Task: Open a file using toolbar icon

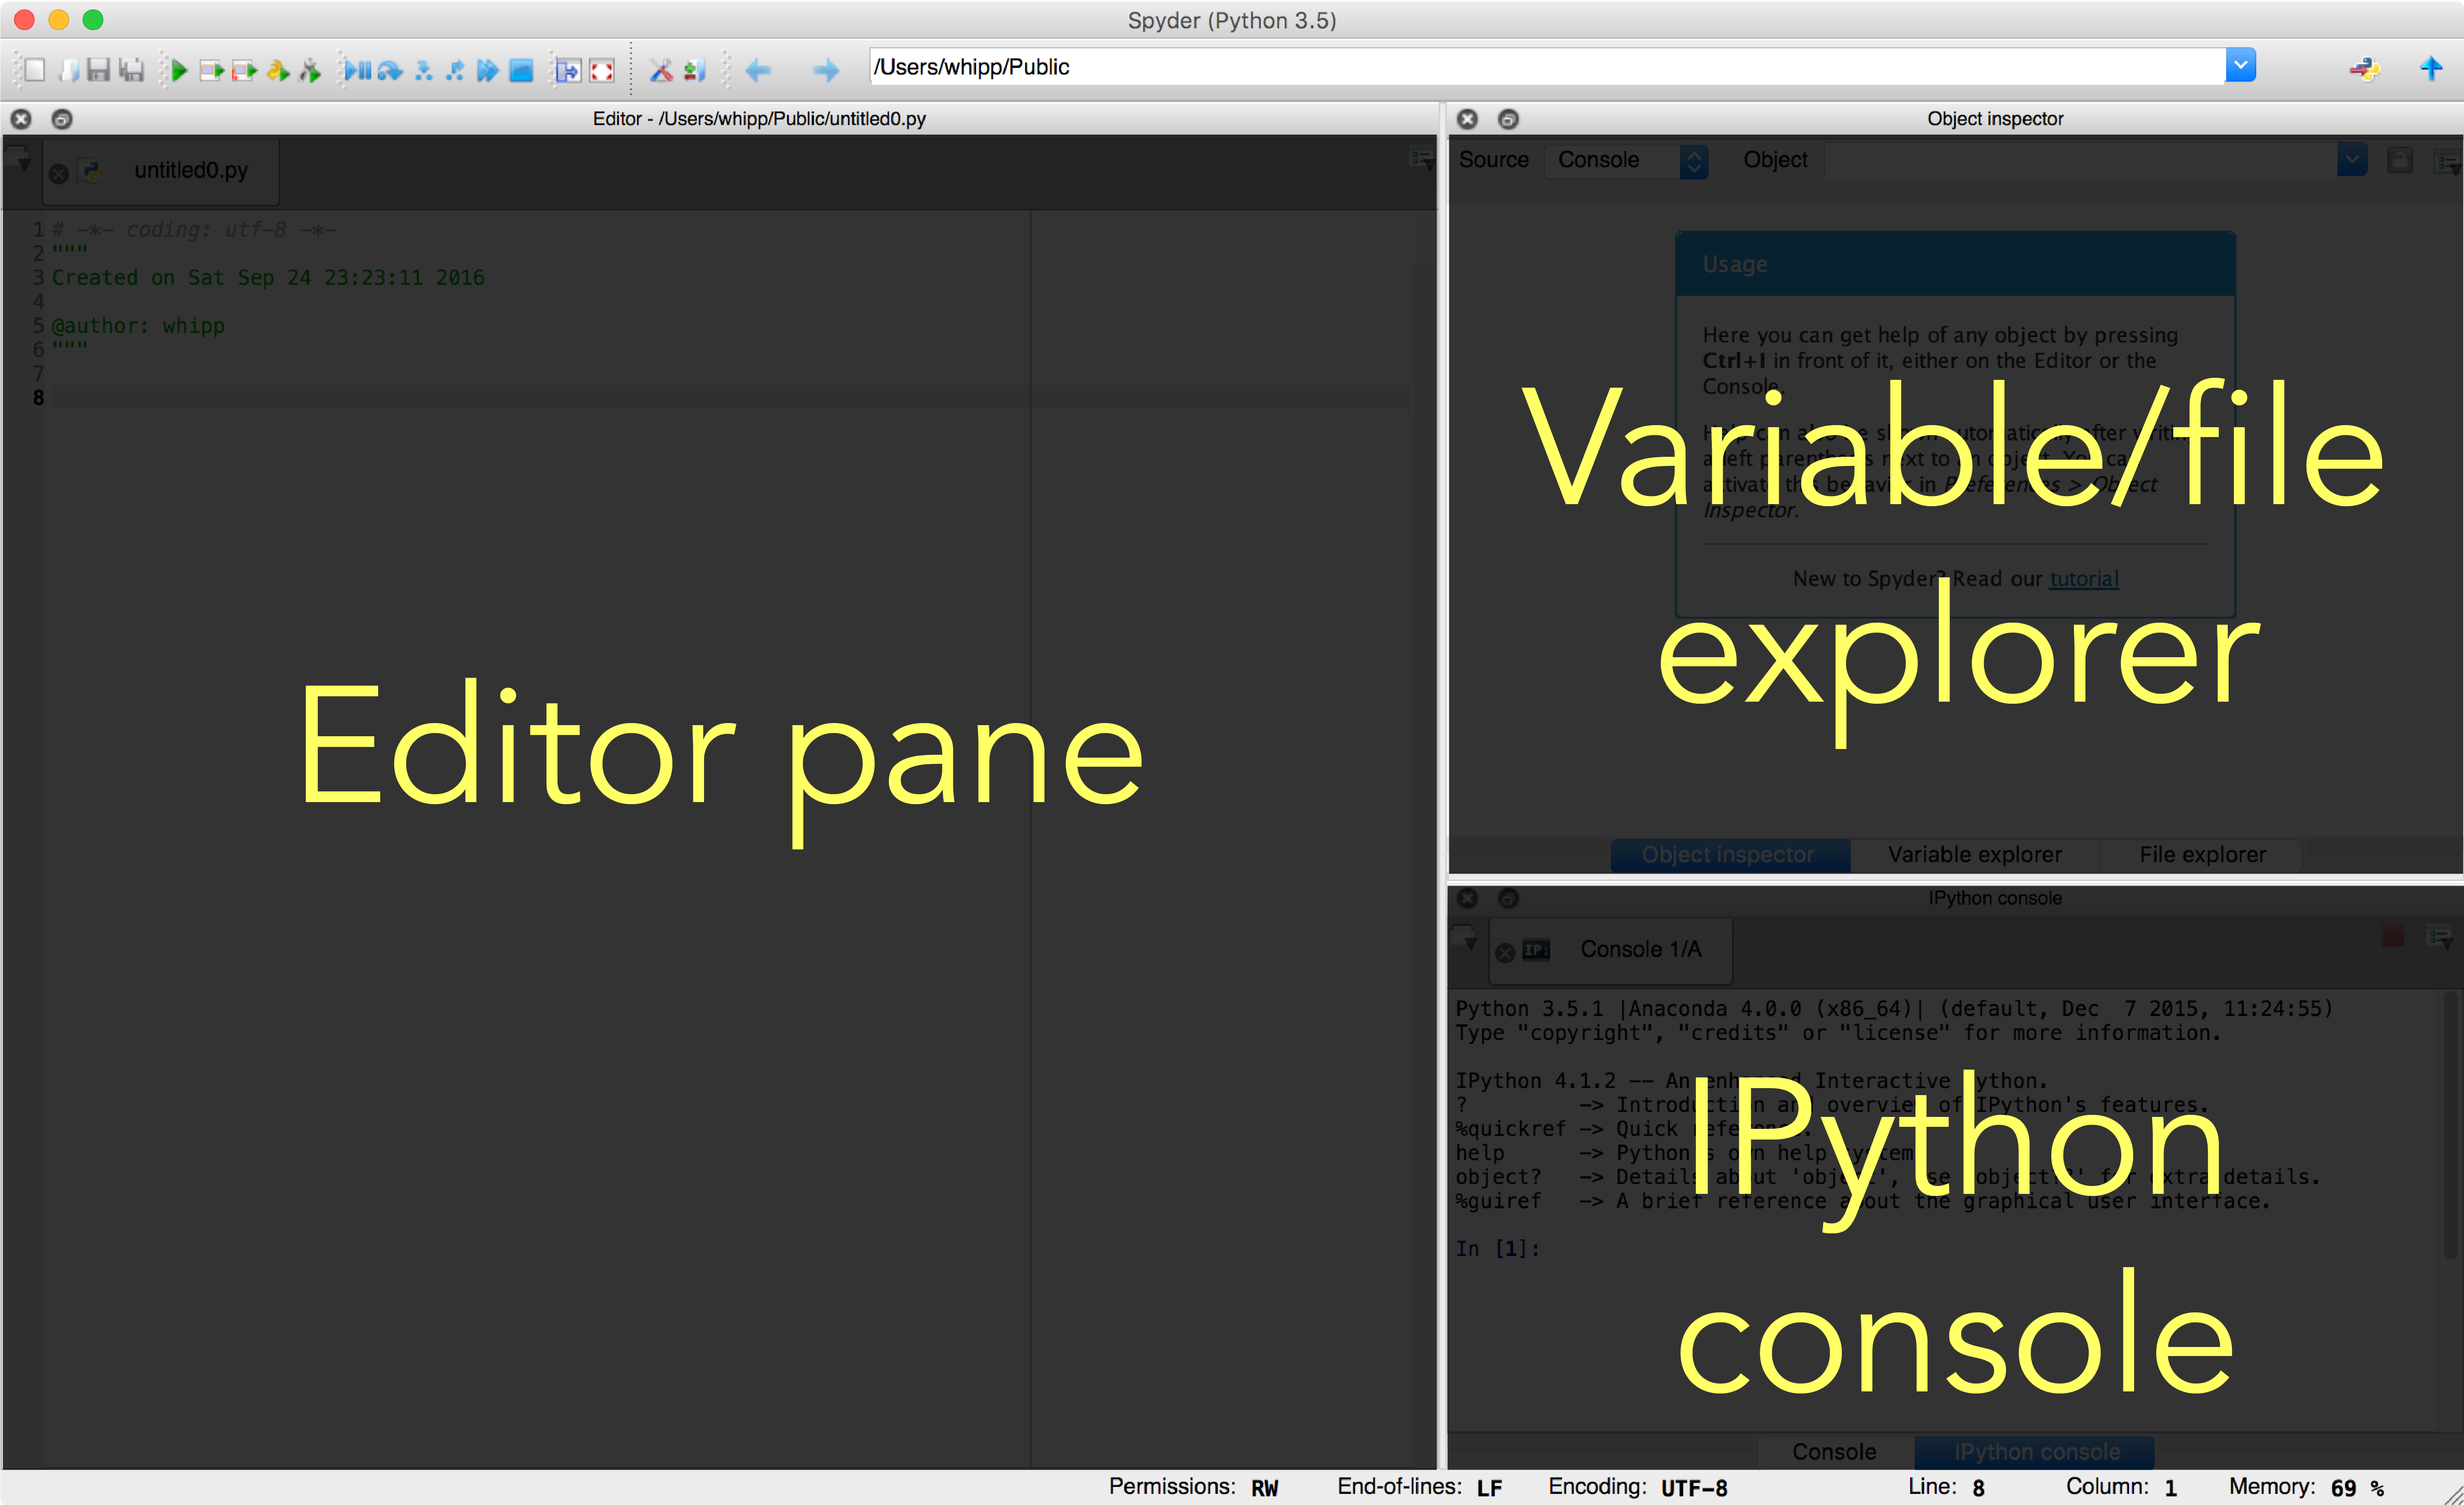Action: (69, 69)
